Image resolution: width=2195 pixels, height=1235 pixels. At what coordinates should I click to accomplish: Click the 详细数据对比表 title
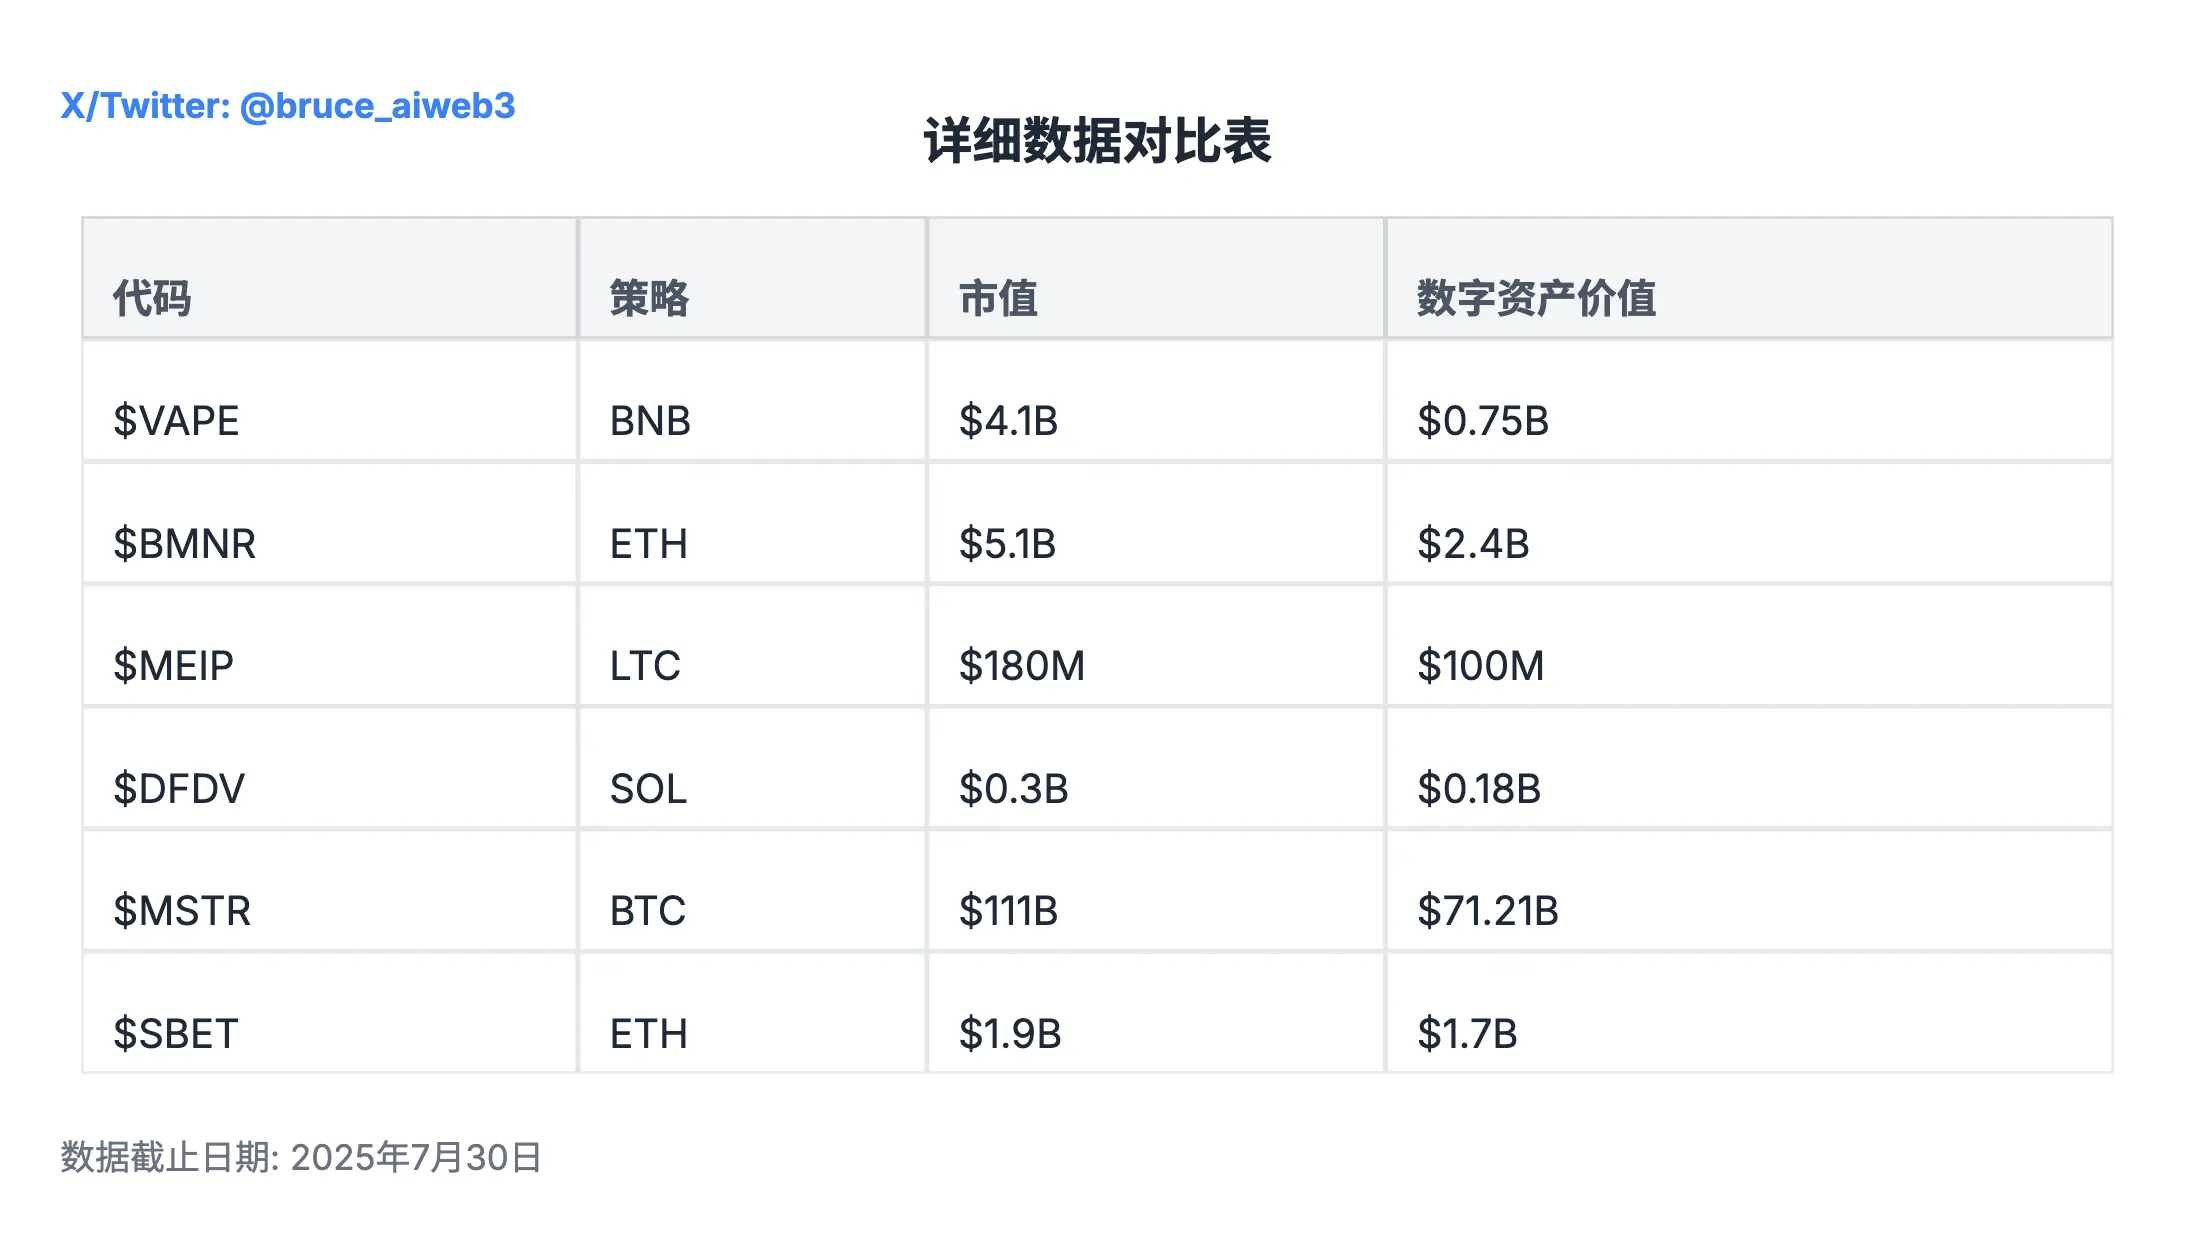tap(1097, 141)
